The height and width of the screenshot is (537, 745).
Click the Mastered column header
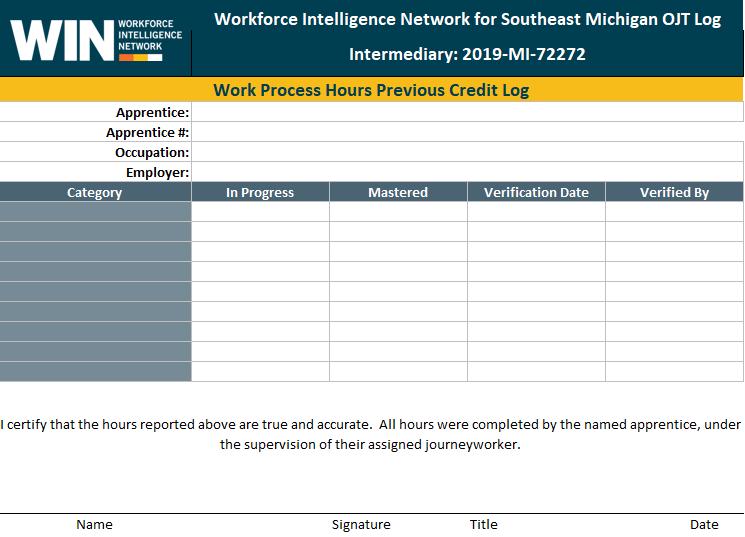398,192
